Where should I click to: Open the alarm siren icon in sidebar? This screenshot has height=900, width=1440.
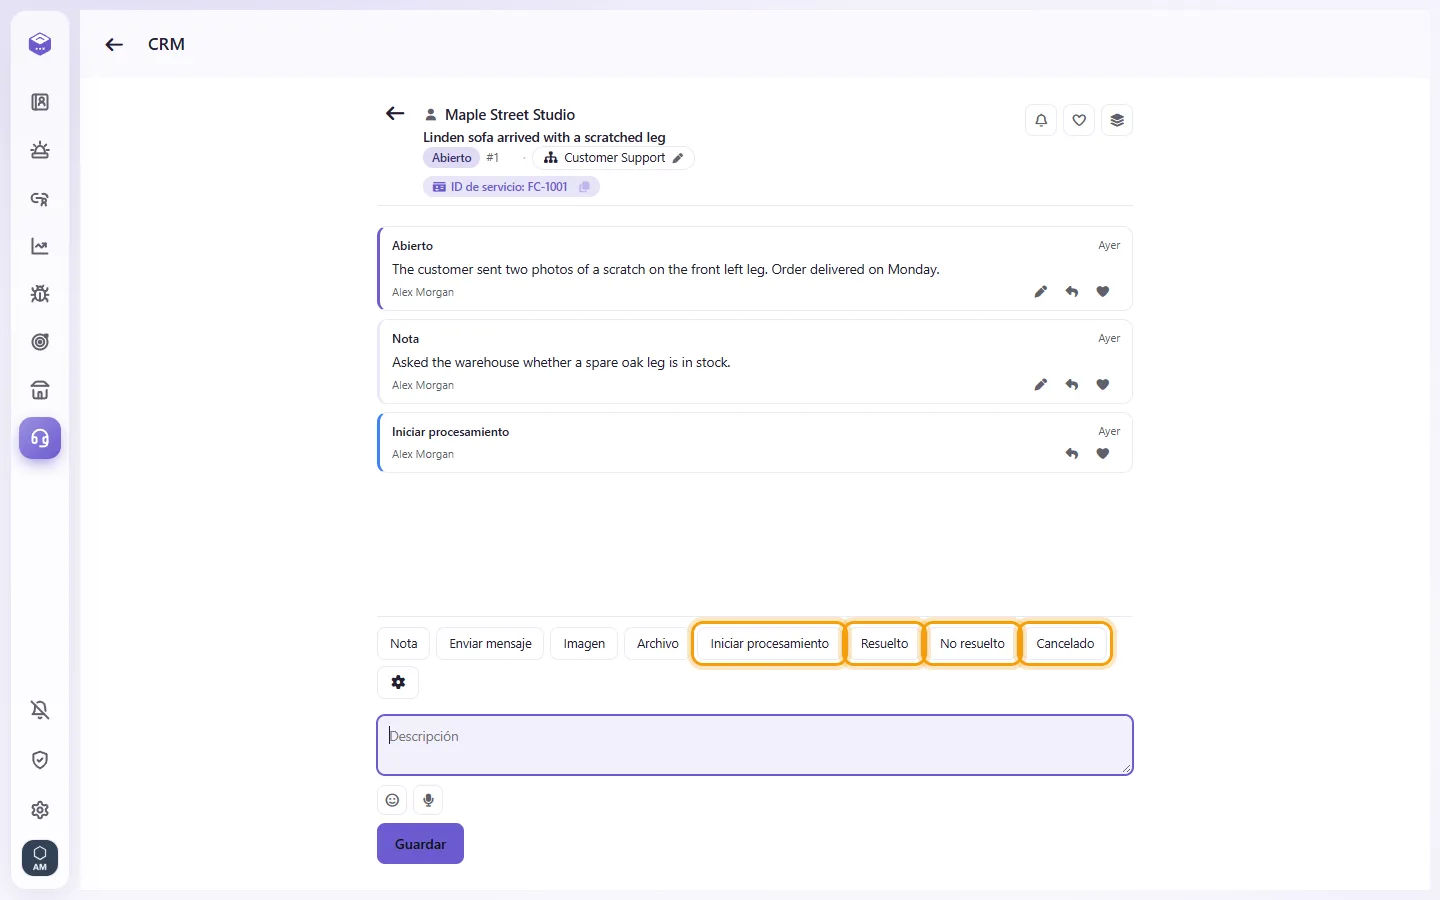(x=40, y=150)
